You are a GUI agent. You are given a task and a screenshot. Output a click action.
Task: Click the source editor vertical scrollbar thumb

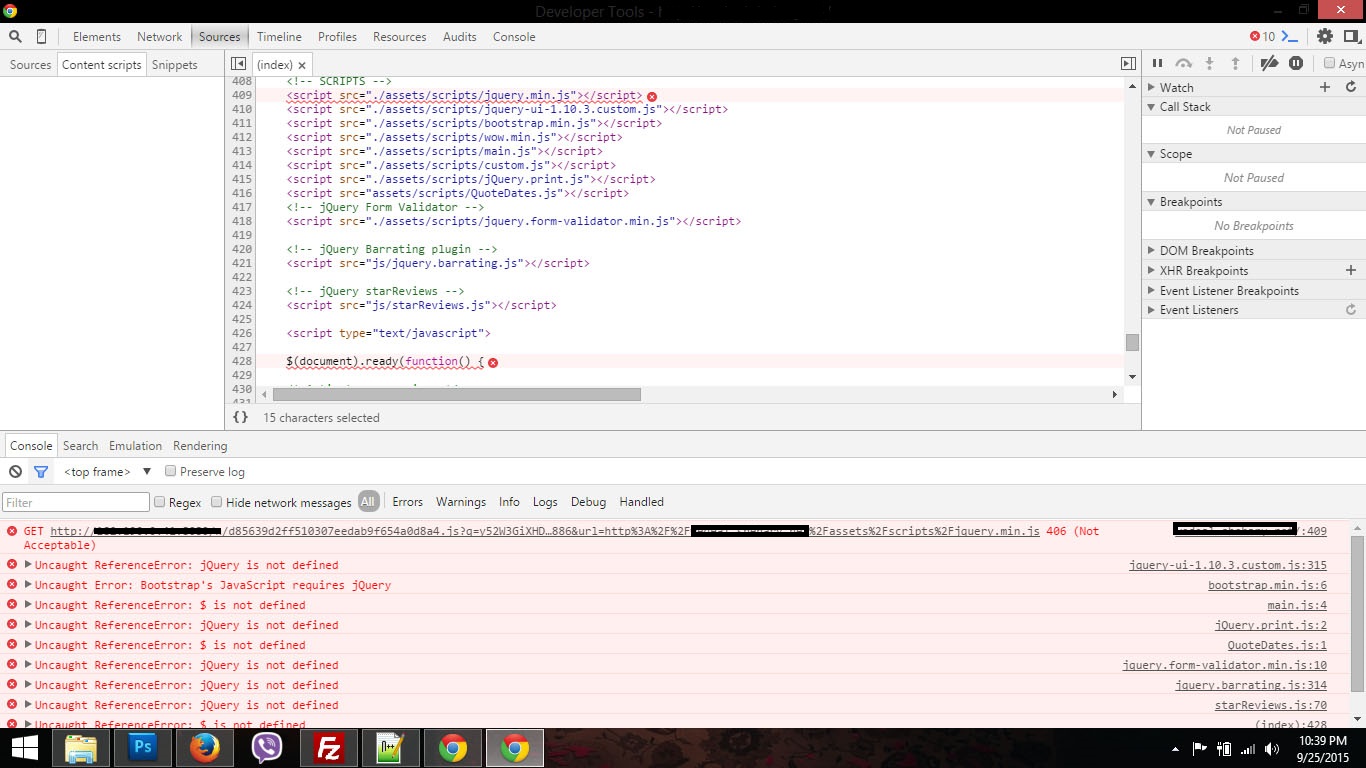tap(1132, 342)
